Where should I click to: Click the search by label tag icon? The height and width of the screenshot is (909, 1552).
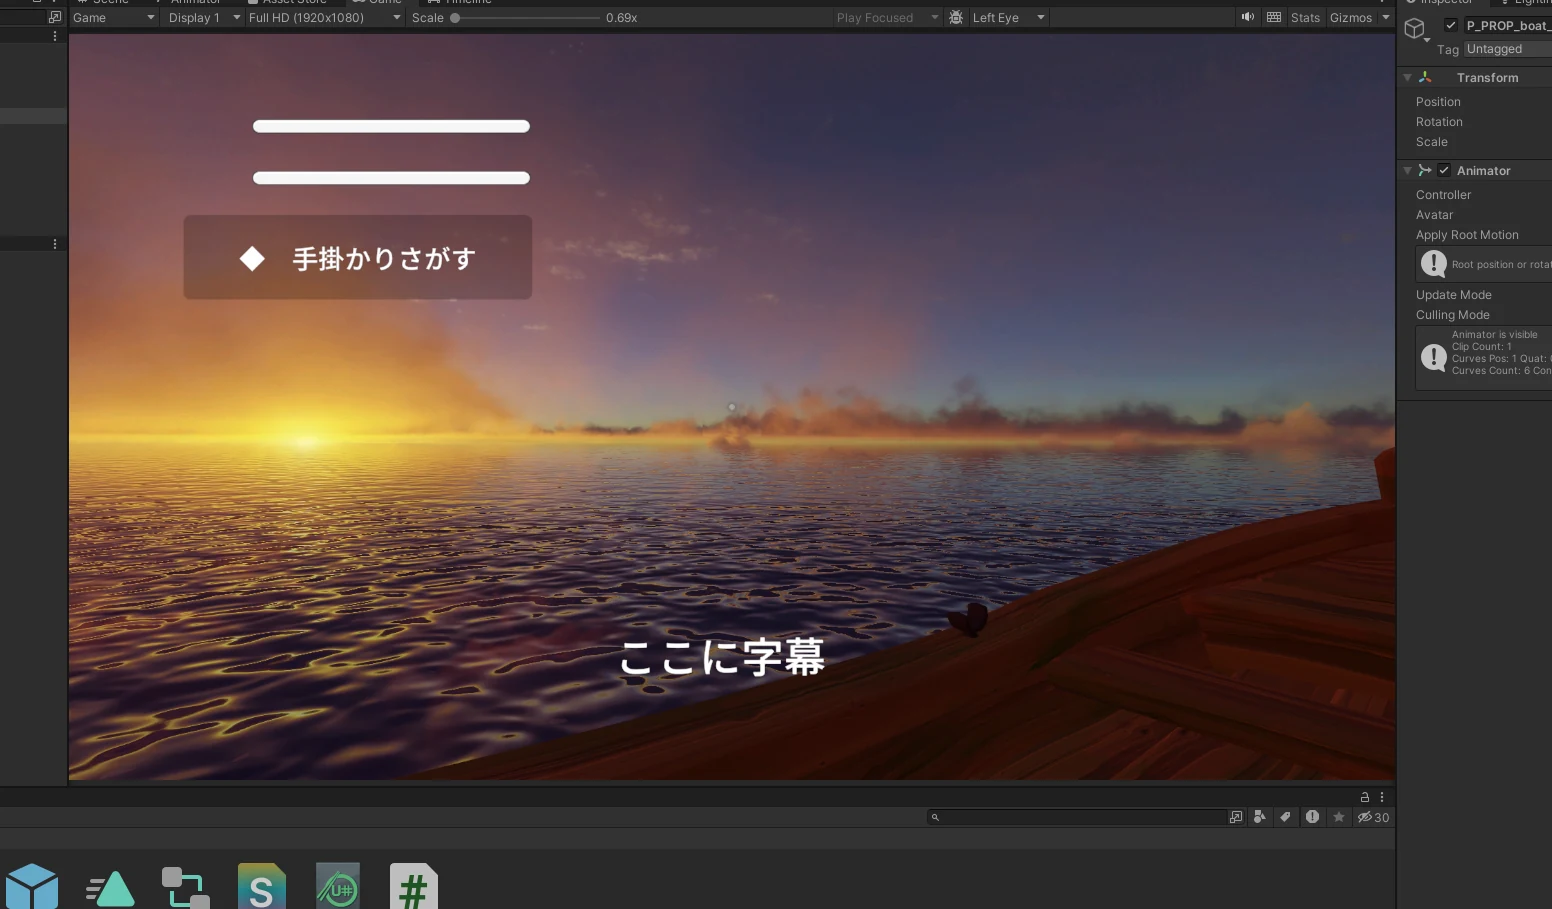click(x=1286, y=817)
